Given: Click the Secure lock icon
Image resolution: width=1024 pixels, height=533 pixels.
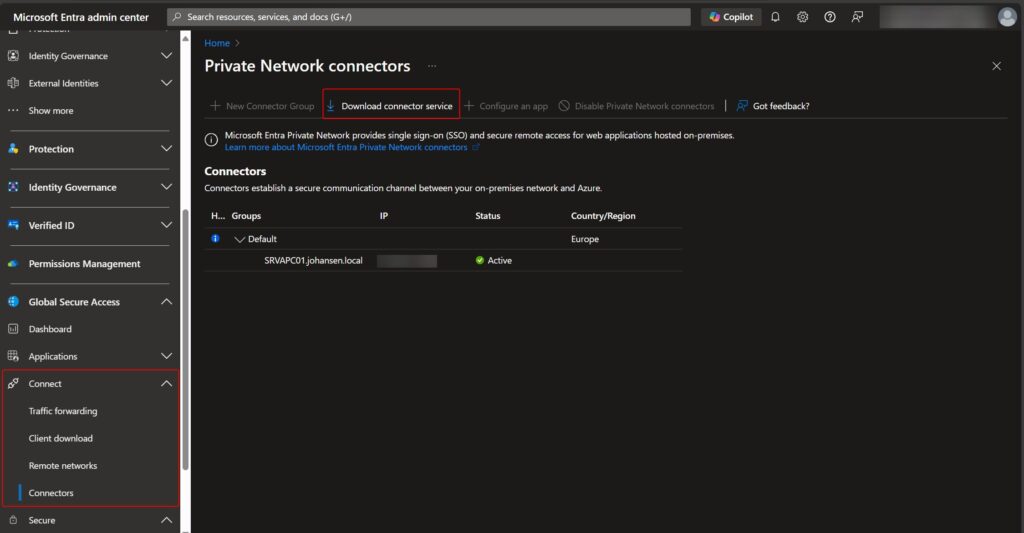Looking at the screenshot, I should (13, 521).
